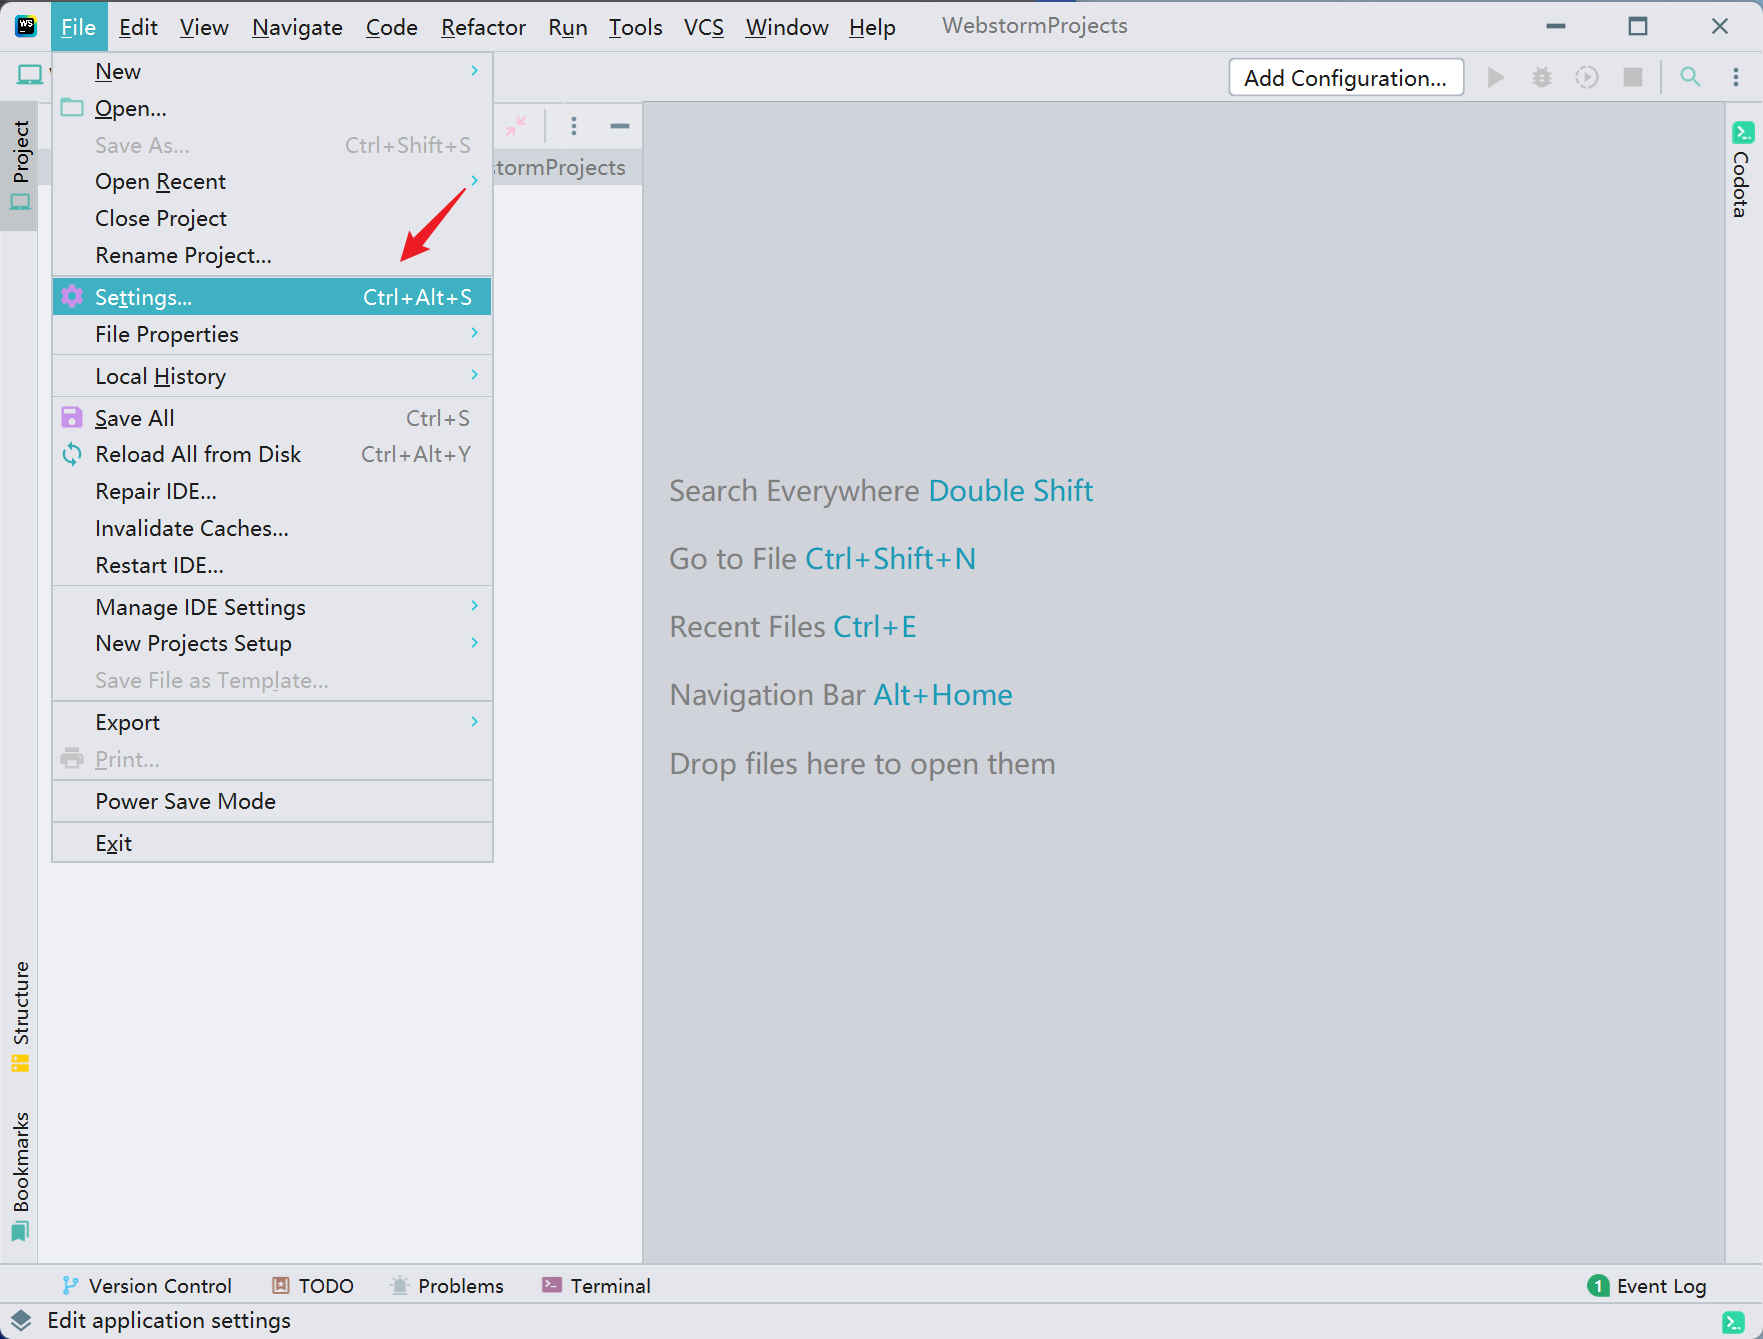Choose Restart IDE... menu item

pos(272,565)
